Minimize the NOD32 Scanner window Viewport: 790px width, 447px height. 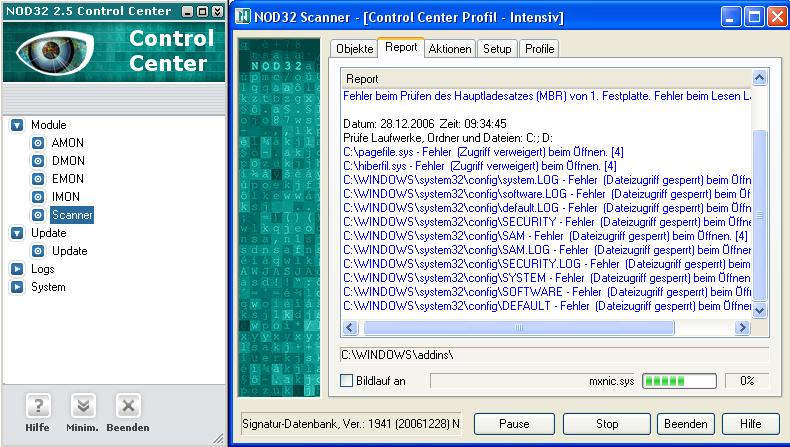pyautogui.click(x=731, y=17)
